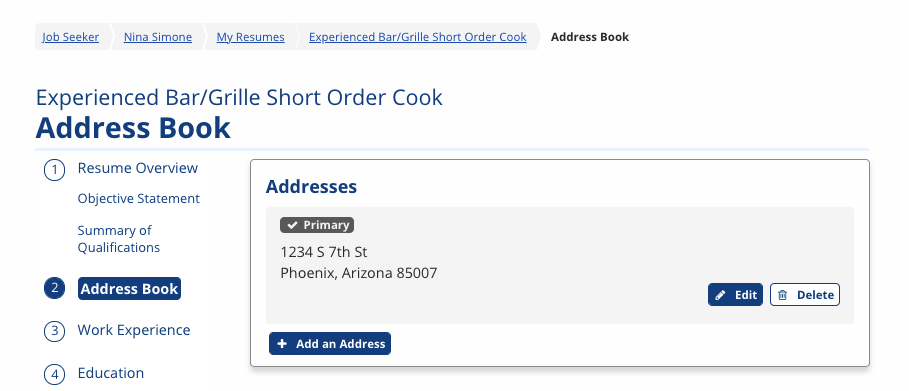Click the plus icon on Add an Address

(x=282, y=344)
